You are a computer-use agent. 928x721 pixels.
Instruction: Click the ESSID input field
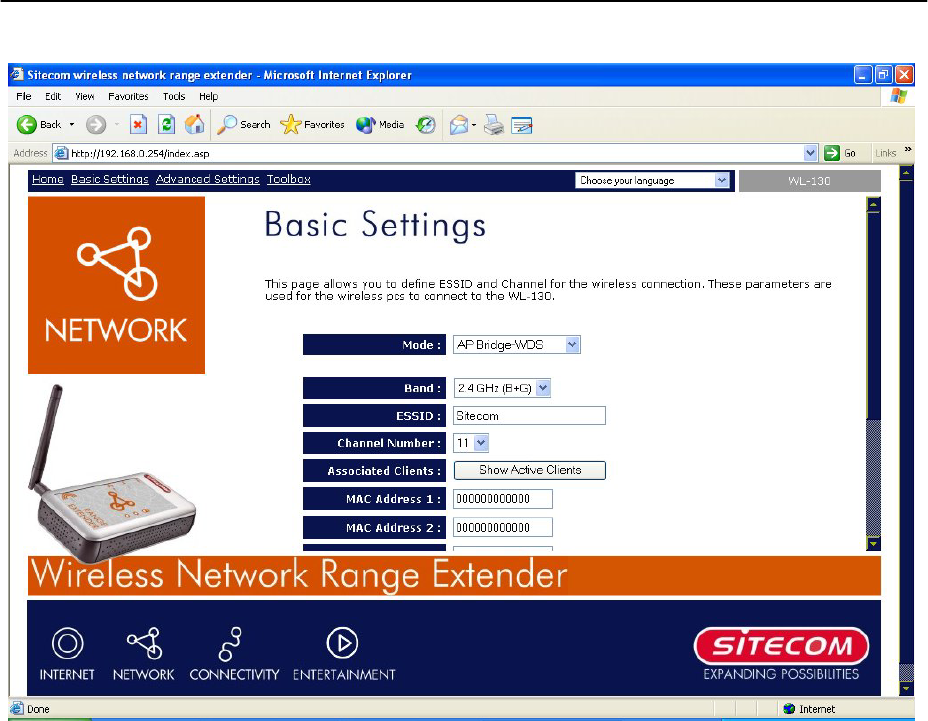[529, 416]
